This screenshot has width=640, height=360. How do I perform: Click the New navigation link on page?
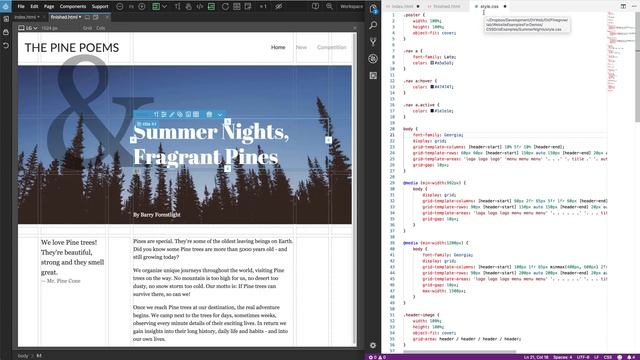301,47
